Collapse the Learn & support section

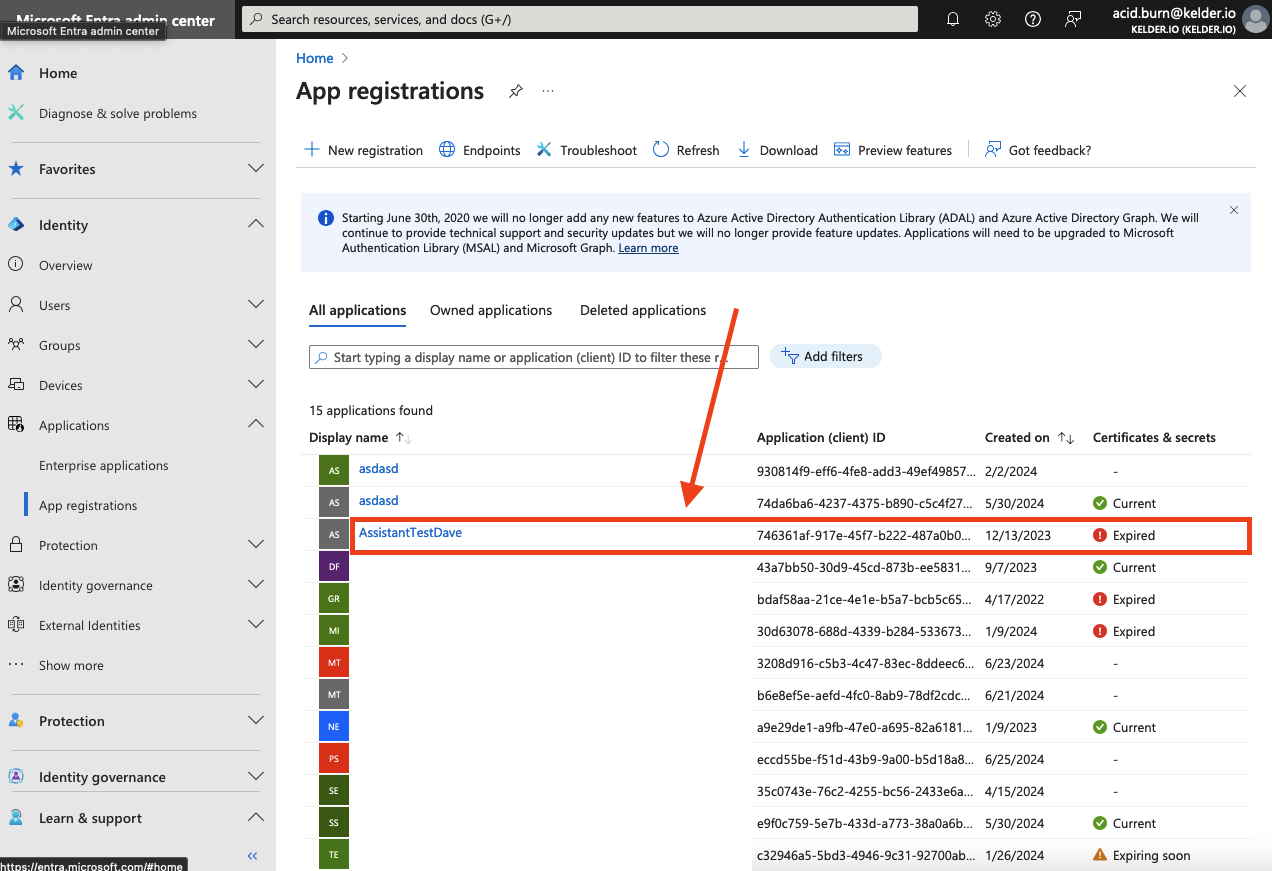click(x=256, y=817)
